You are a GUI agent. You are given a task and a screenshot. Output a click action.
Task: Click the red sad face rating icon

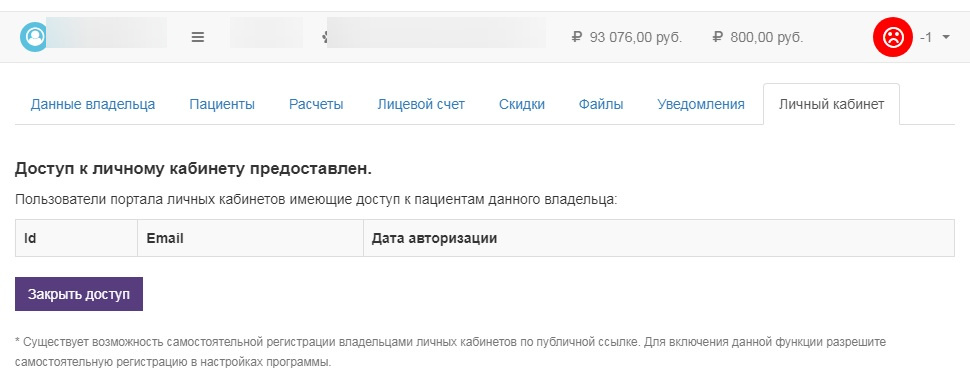892,37
